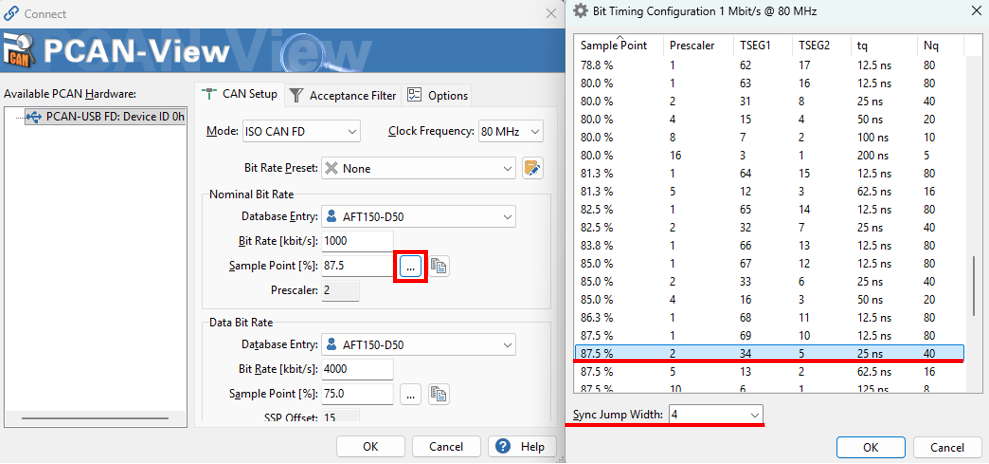
Task: Switch to the Options tab
Action: coord(437,96)
